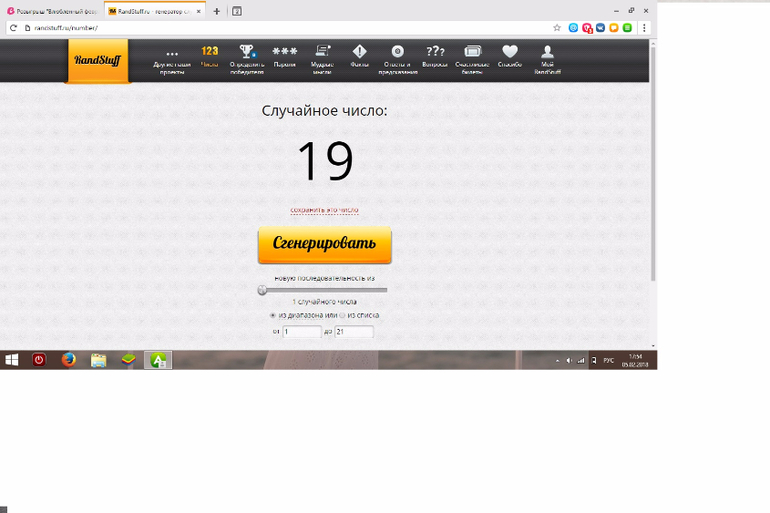Image resolution: width=770 pixels, height=513 pixels.
Task: Switch to the first browser tab 'Розыгрыш'
Action: tap(52, 11)
